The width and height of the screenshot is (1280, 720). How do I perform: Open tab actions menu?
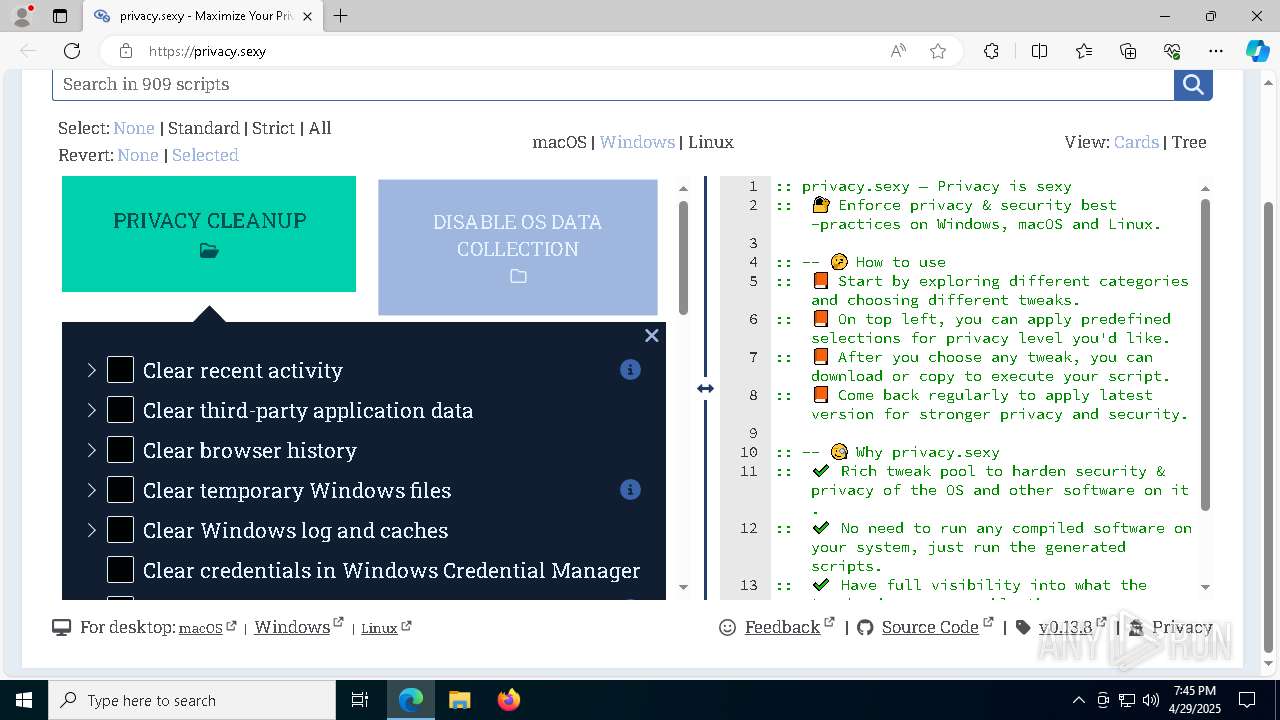(x=60, y=16)
